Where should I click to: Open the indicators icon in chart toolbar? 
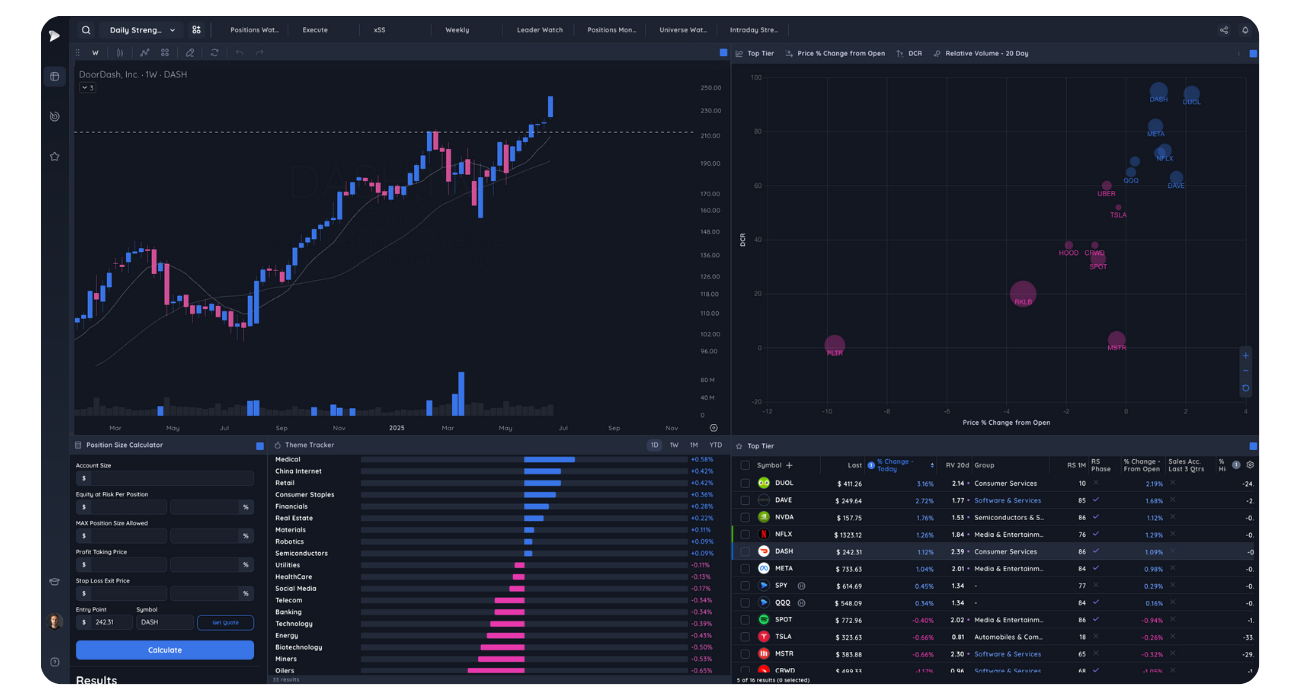point(145,53)
